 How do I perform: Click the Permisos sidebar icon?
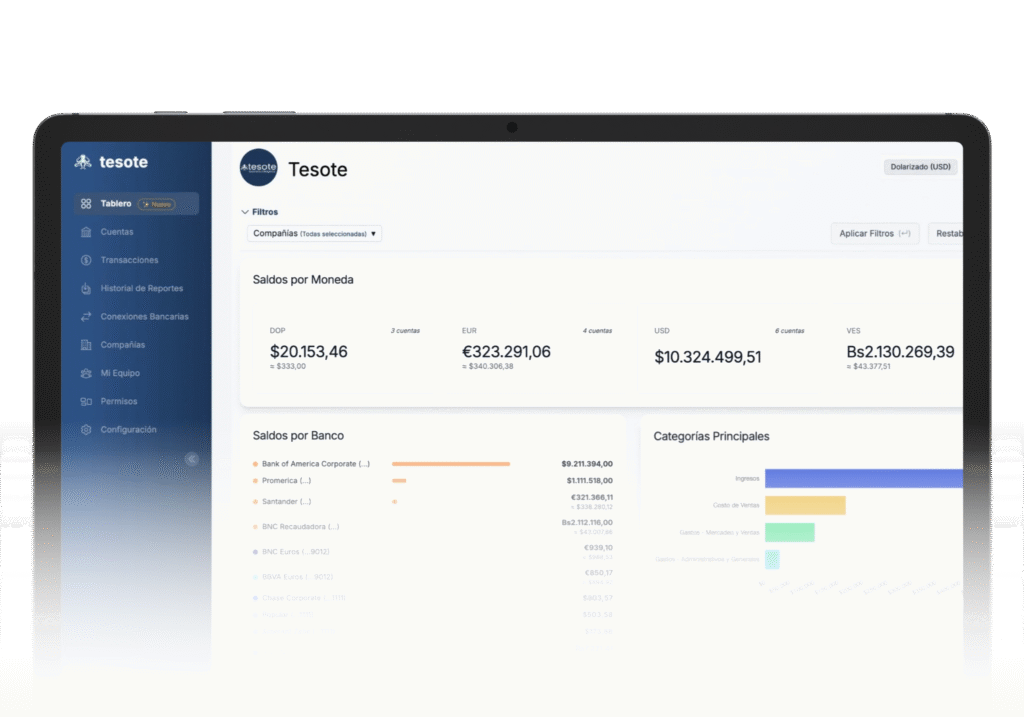86,402
